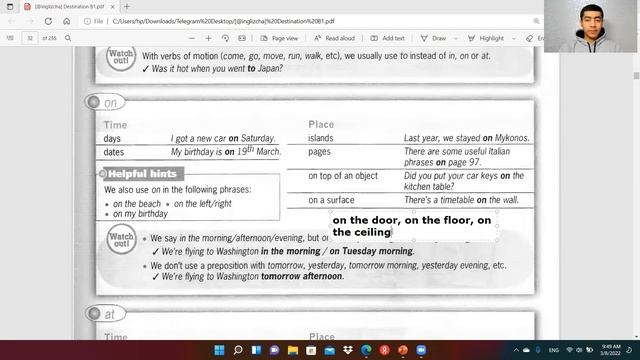Show hidden tray icons chevron
Screen dimensions: 640x360
(x=516, y=350)
